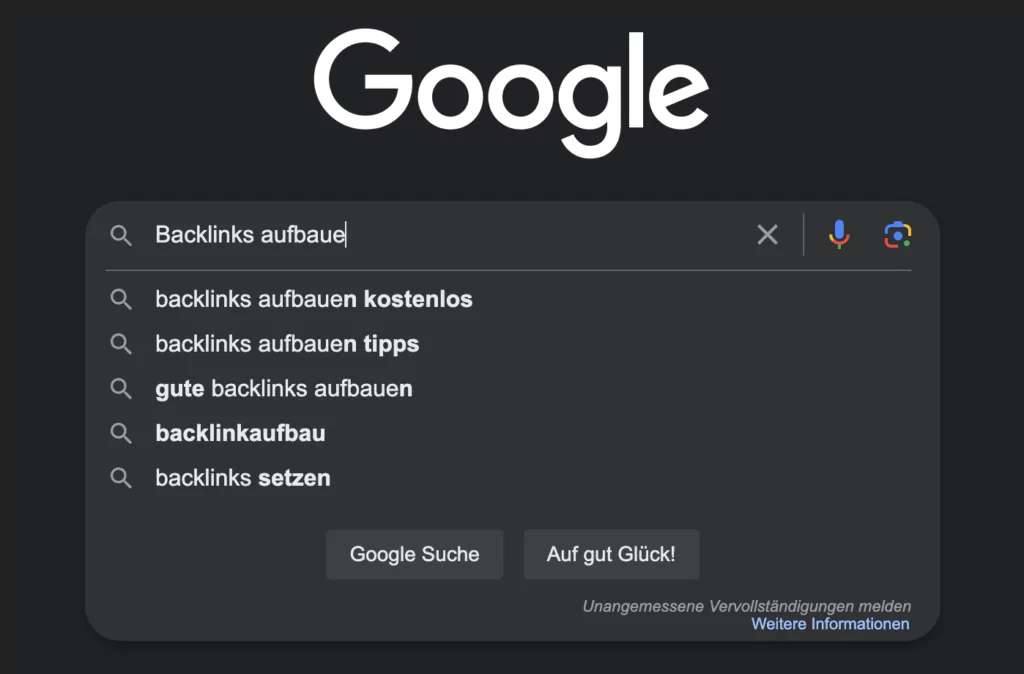Select the suggestion 'backlinks setzen'

pos(242,478)
